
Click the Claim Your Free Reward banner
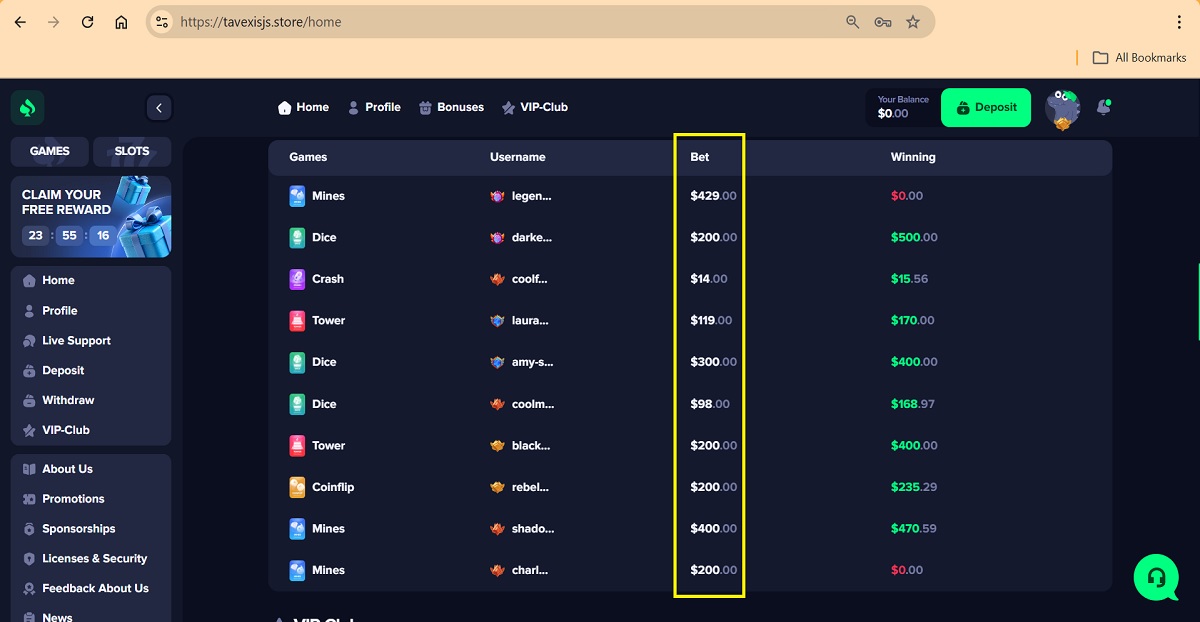[91, 217]
